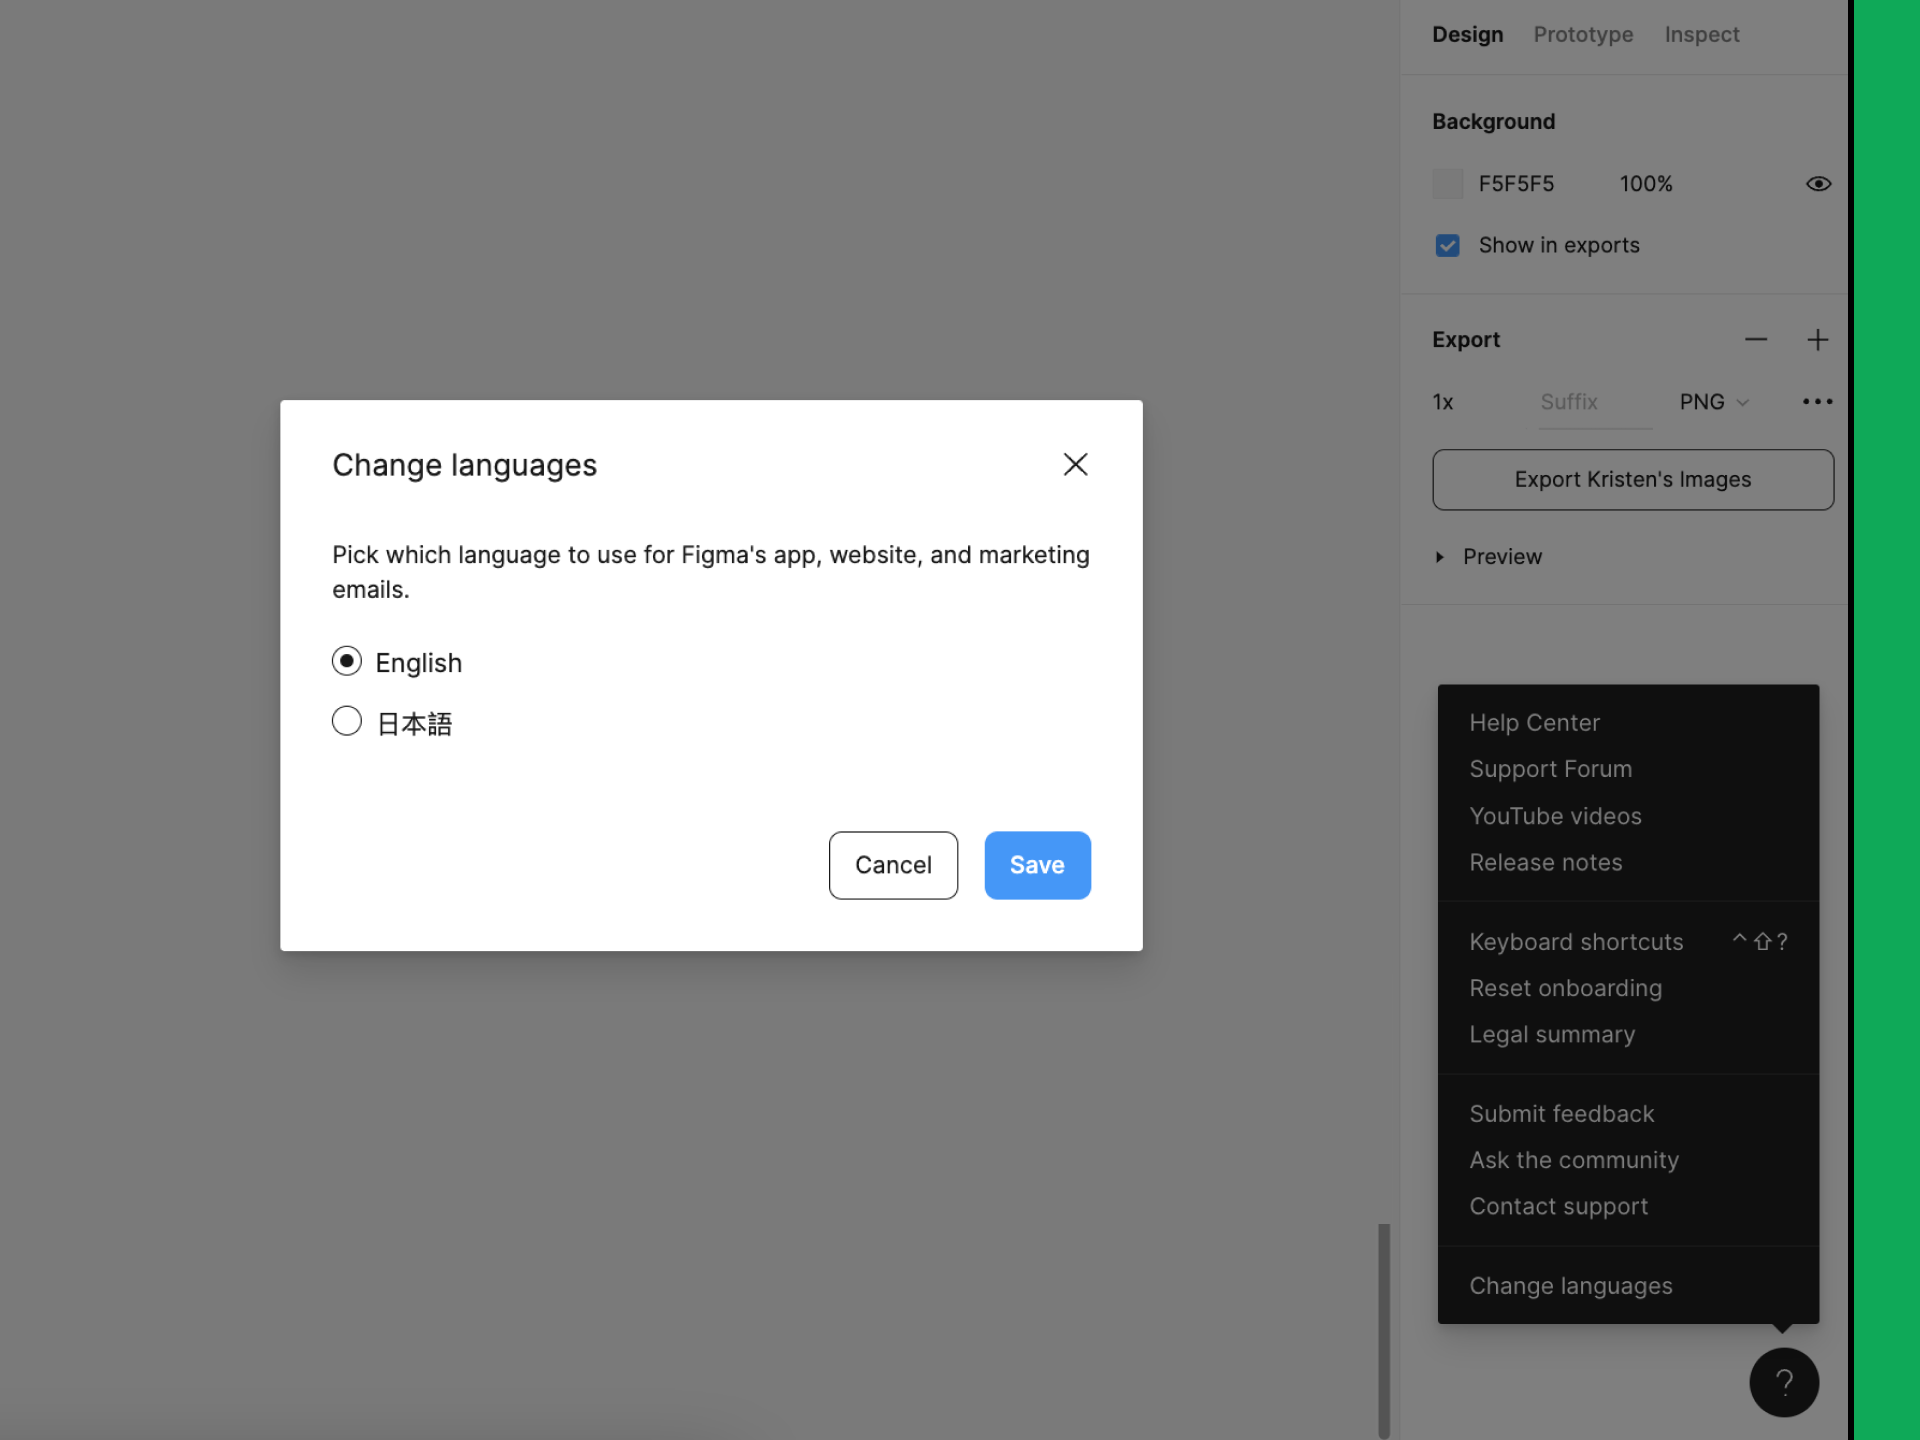
Task: Add a new export setting with plus icon
Action: coord(1818,340)
